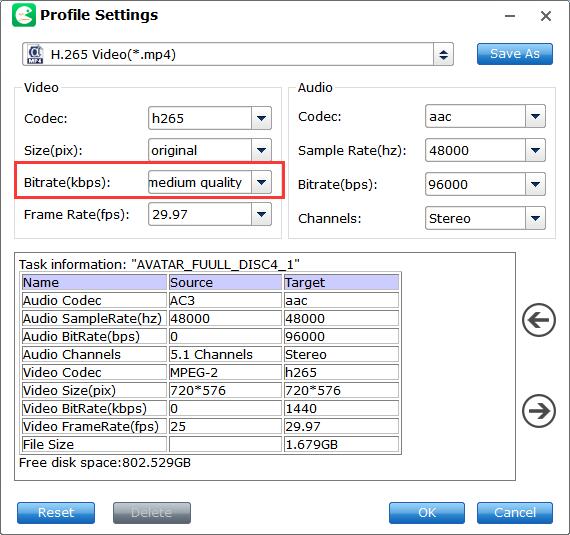The height and width of the screenshot is (535, 570).
Task: Click the Save As button
Action: (x=515, y=54)
